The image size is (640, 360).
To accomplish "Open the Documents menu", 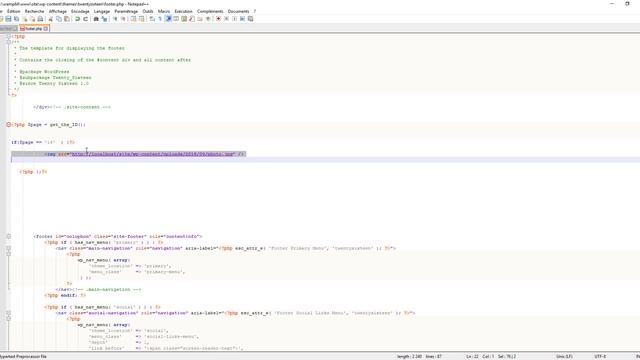I will pos(238,11).
